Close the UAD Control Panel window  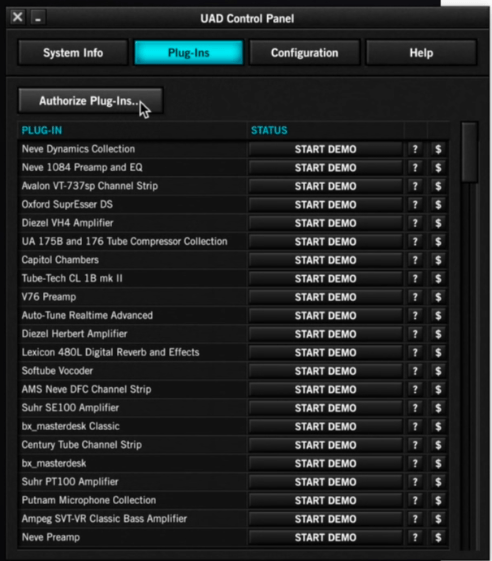(x=18, y=17)
